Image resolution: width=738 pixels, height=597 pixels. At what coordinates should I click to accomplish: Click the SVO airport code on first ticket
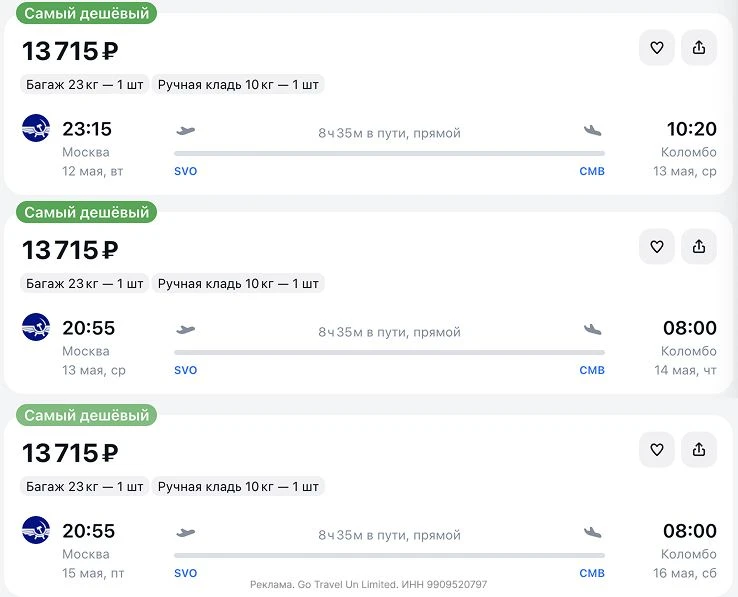pyautogui.click(x=186, y=171)
